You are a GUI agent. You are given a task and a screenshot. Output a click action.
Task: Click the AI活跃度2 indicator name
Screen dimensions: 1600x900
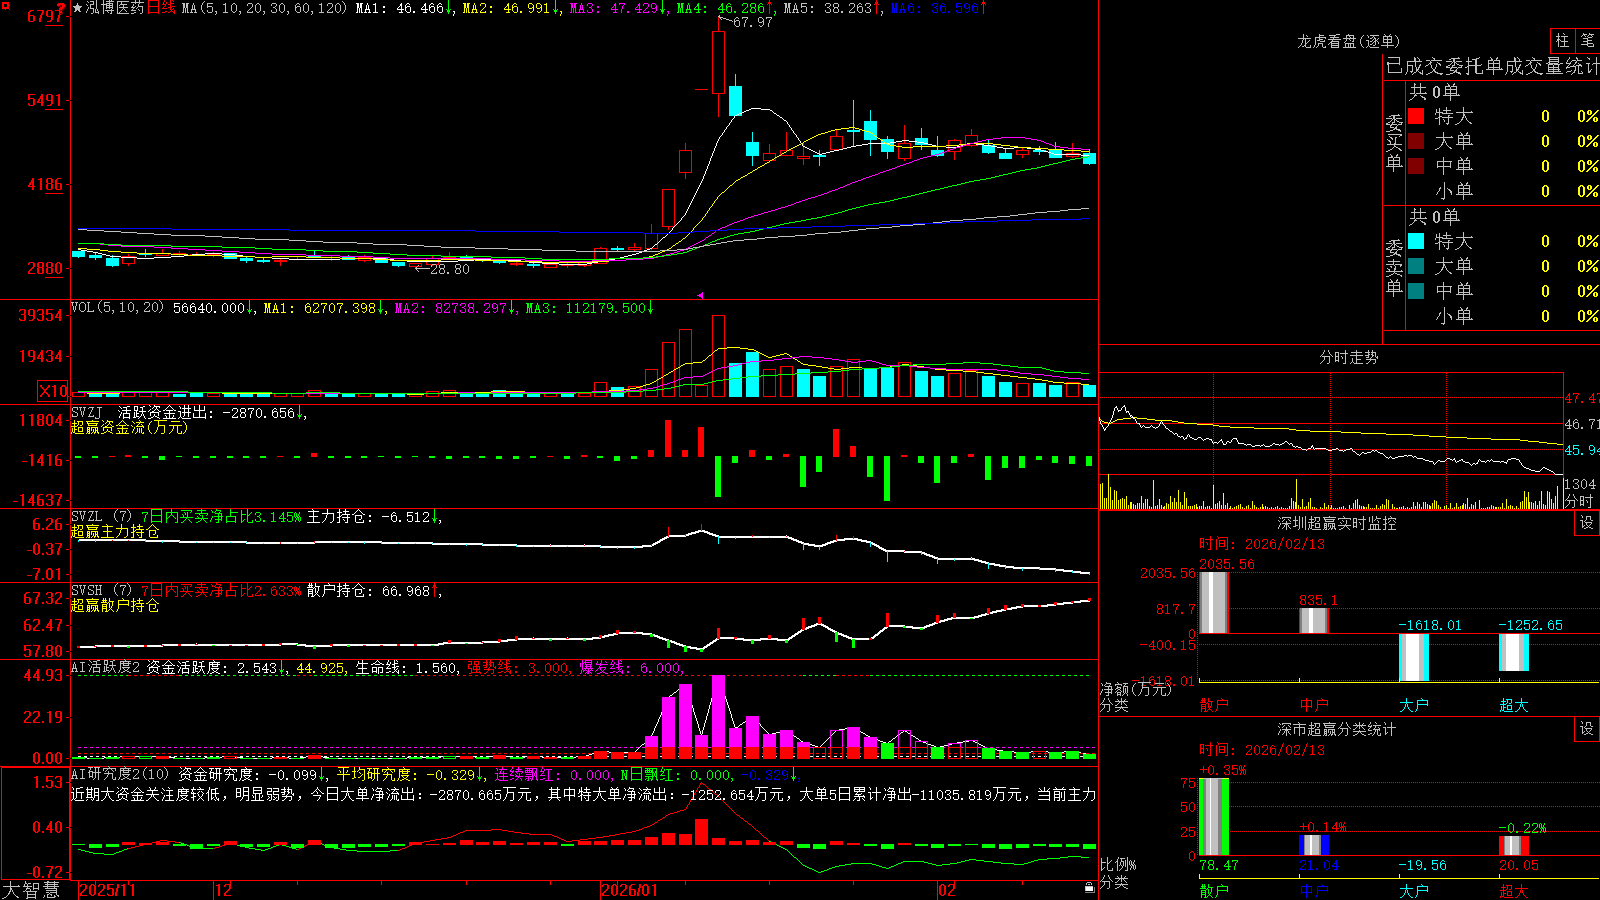(x=105, y=667)
